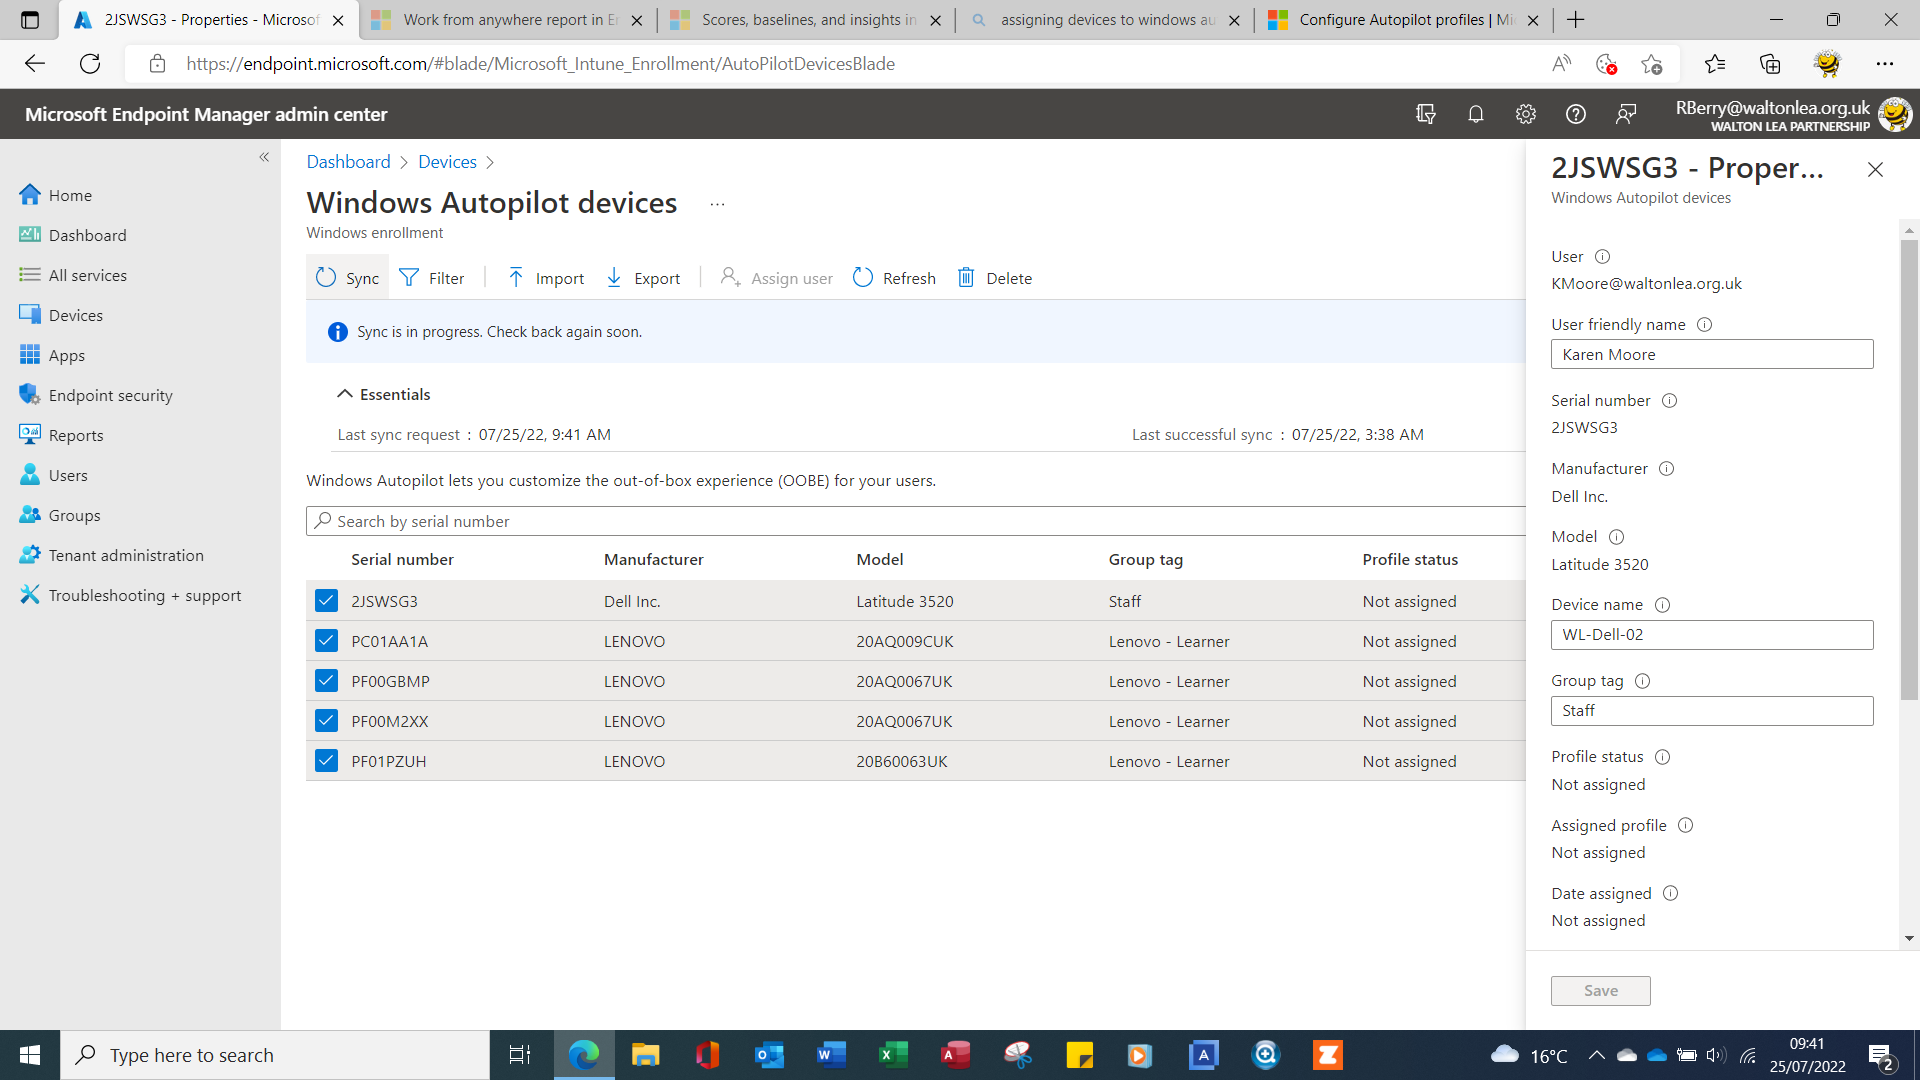Viewport: 1920px width, 1080px height.
Task: Open the directory and subscription icon
Action: pos(1426,114)
